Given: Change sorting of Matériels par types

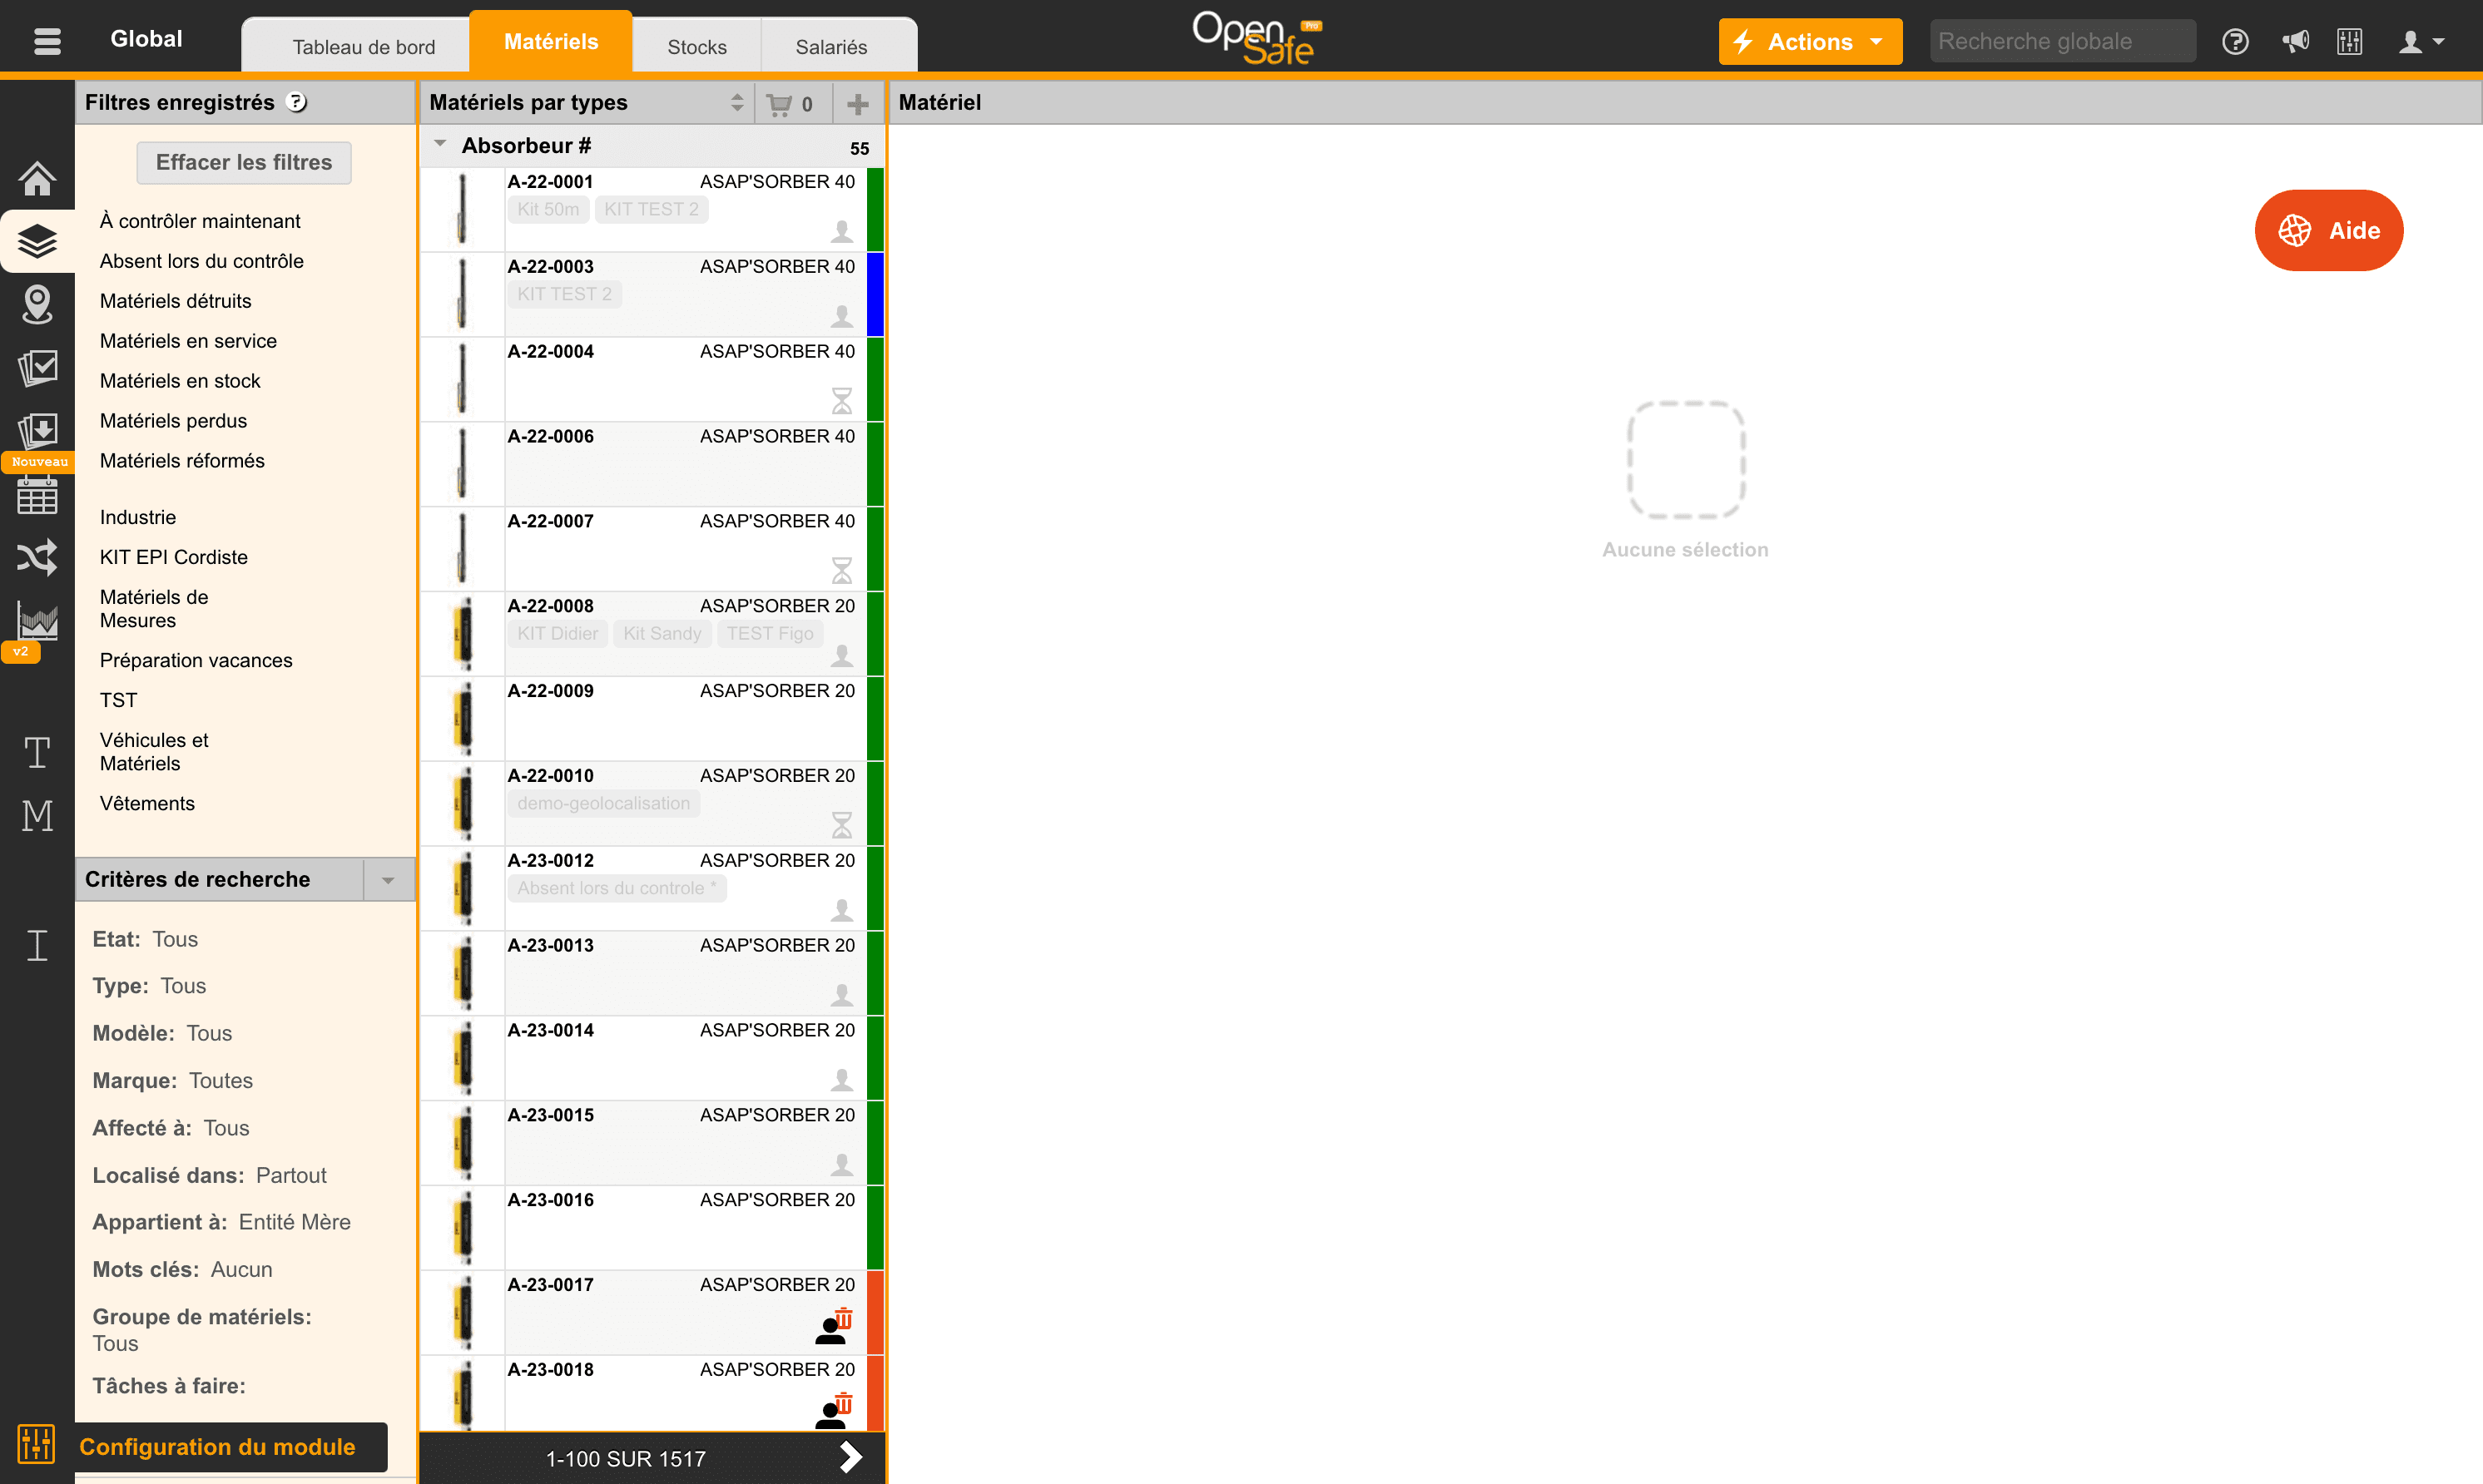Looking at the screenshot, I should (x=737, y=102).
